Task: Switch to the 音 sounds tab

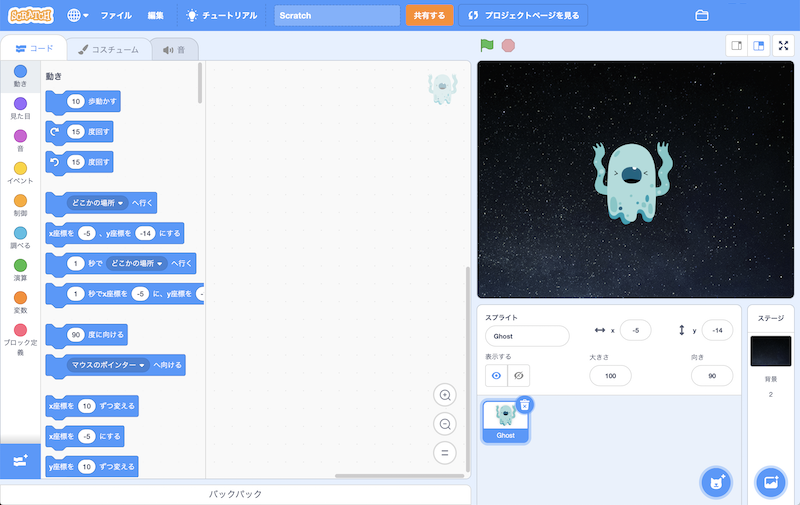Action: (174, 49)
